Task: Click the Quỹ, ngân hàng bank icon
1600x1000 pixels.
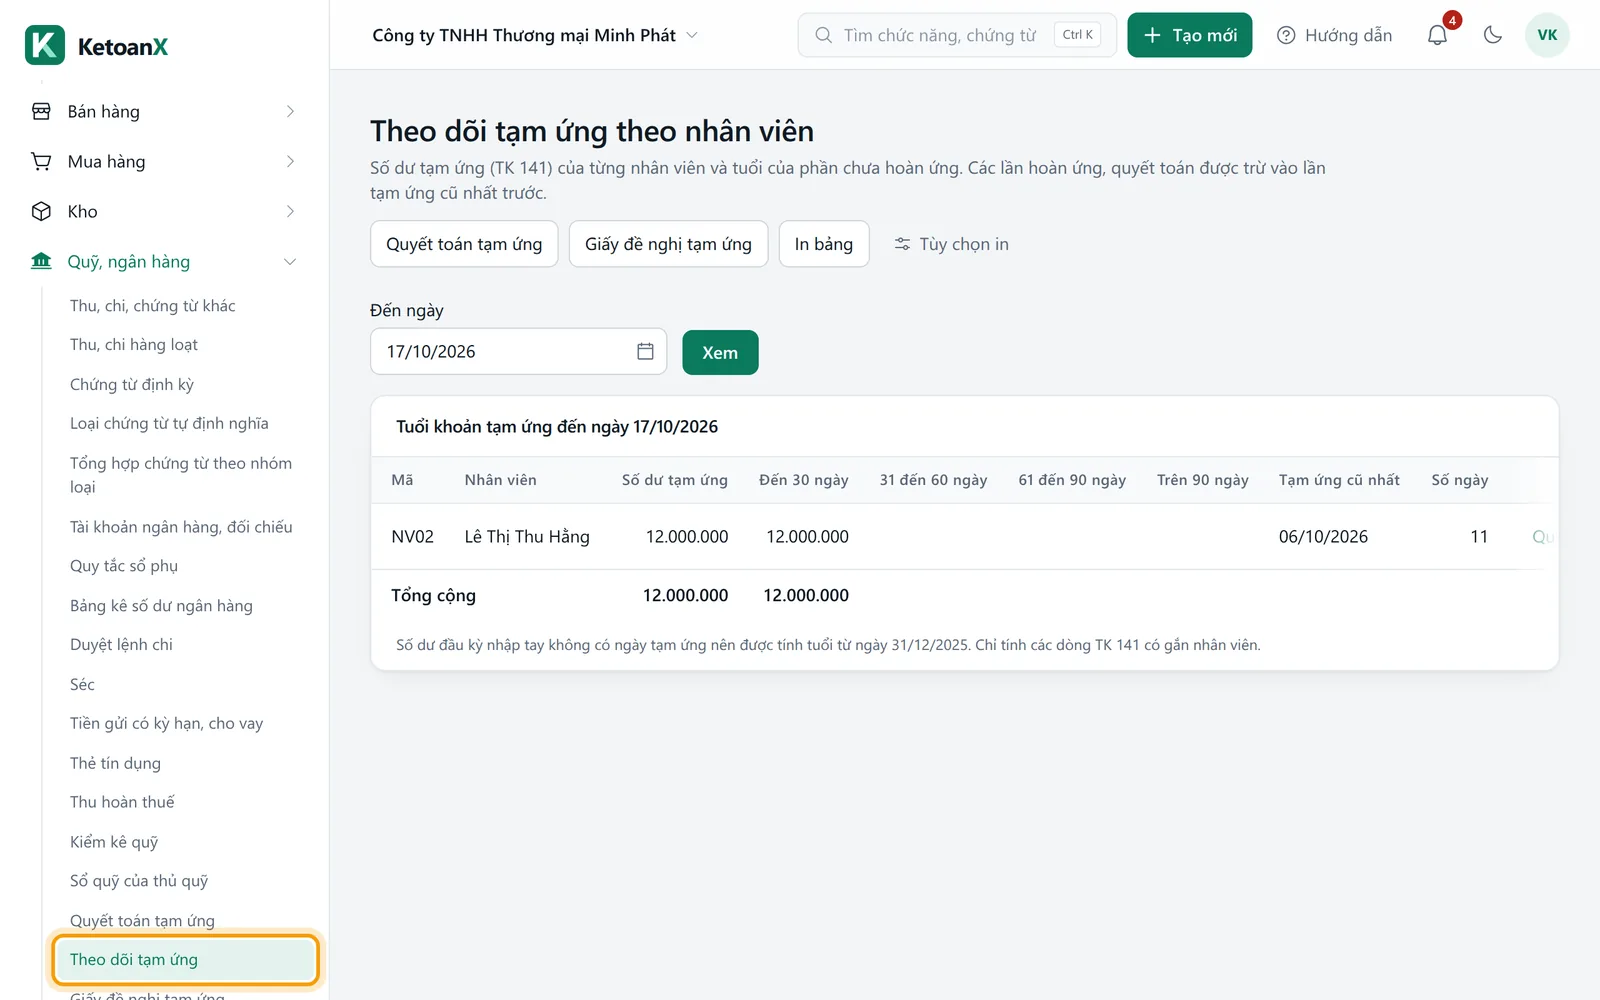Action: pyautogui.click(x=41, y=261)
